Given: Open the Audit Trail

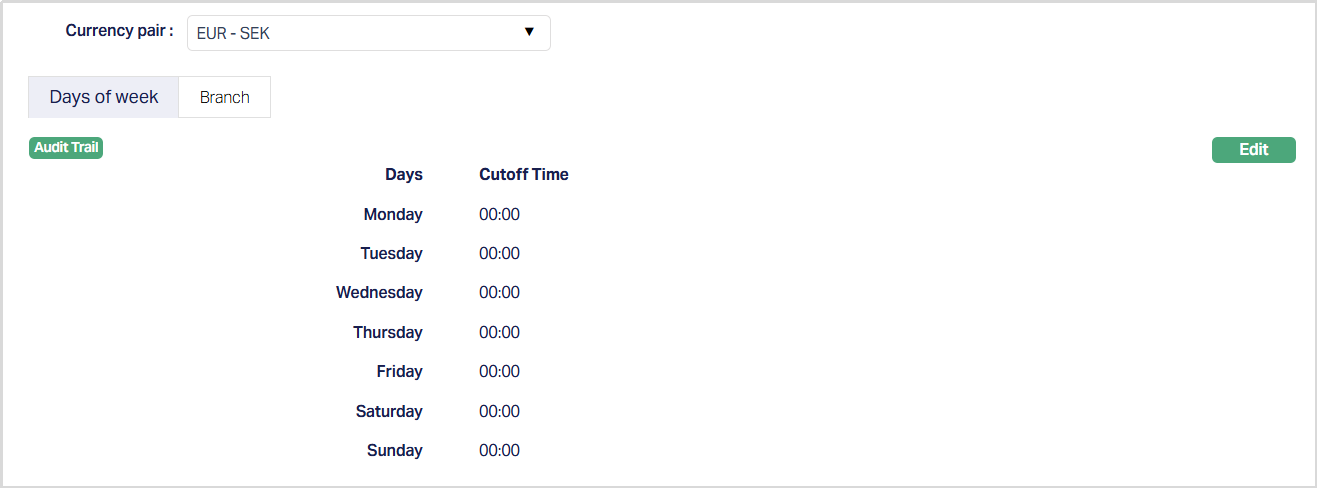Looking at the screenshot, I should click(x=66, y=148).
